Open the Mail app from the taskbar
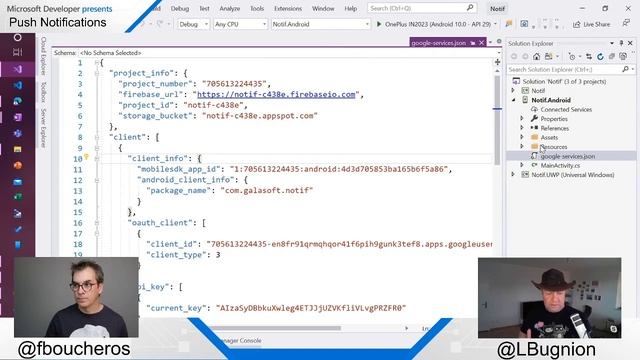 click(x=18, y=182)
